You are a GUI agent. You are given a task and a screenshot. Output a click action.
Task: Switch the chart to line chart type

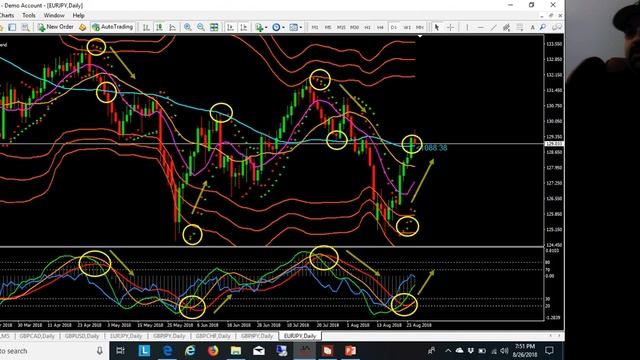pyautogui.click(x=173, y=27)
